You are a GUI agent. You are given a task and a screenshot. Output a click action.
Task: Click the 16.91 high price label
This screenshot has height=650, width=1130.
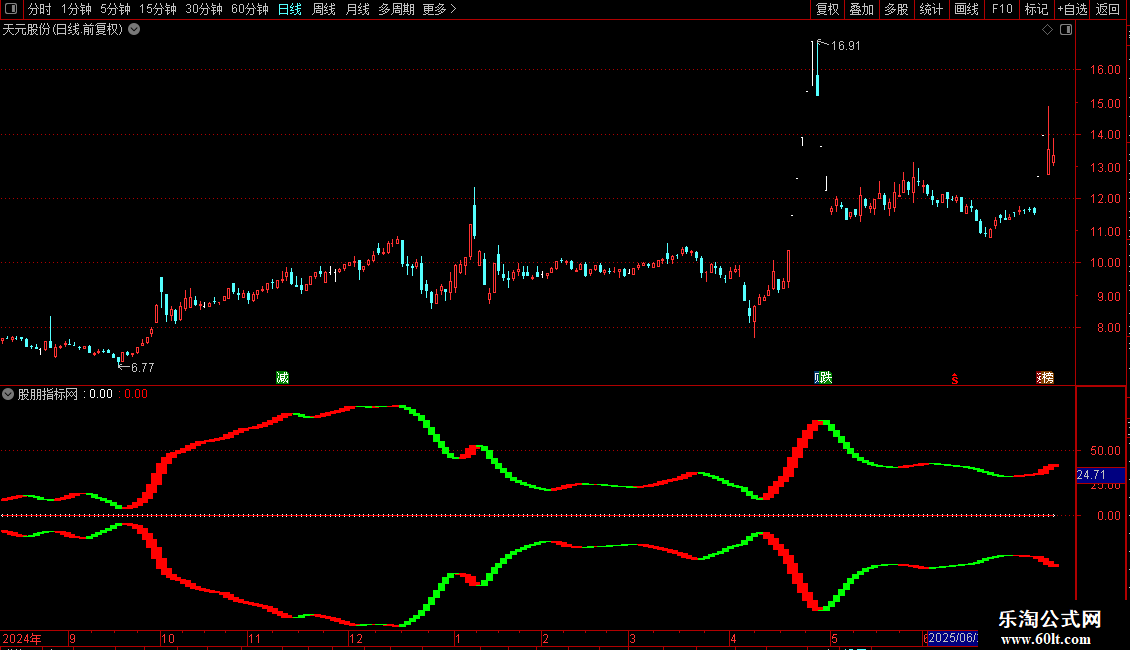[x=845, y=45]
